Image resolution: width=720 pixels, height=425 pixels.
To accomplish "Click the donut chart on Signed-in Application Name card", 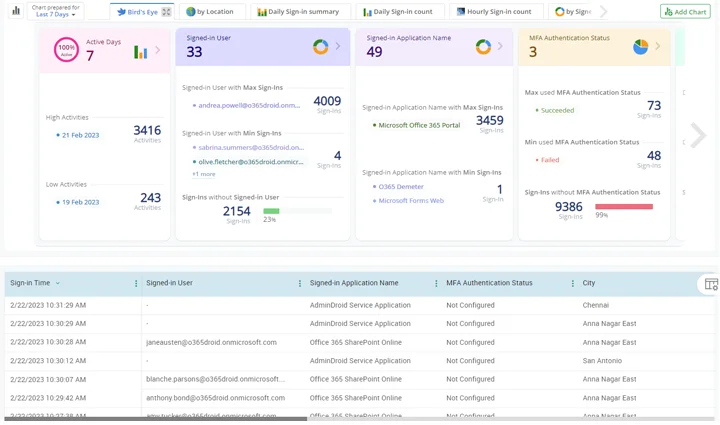I will tap(483, 47).
